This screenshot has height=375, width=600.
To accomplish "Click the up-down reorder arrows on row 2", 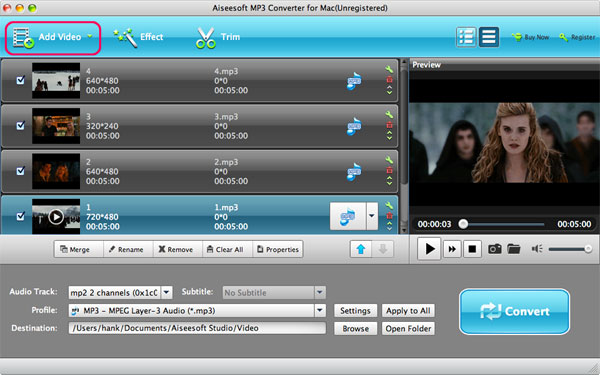I will coord(389,181).
